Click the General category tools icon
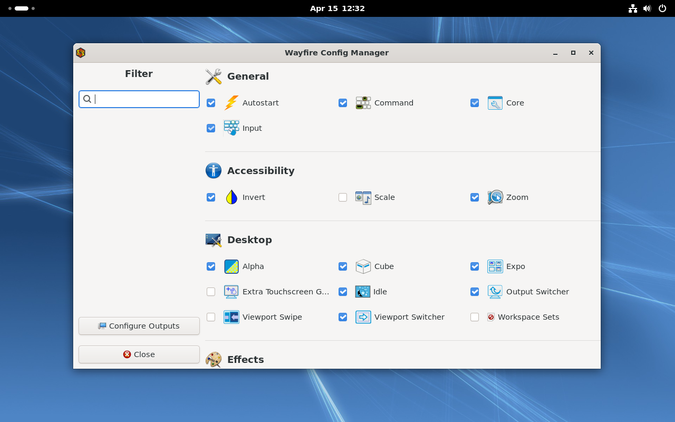Image resolution: width=675 pixels, height=422 pixels. click(214, 77)
